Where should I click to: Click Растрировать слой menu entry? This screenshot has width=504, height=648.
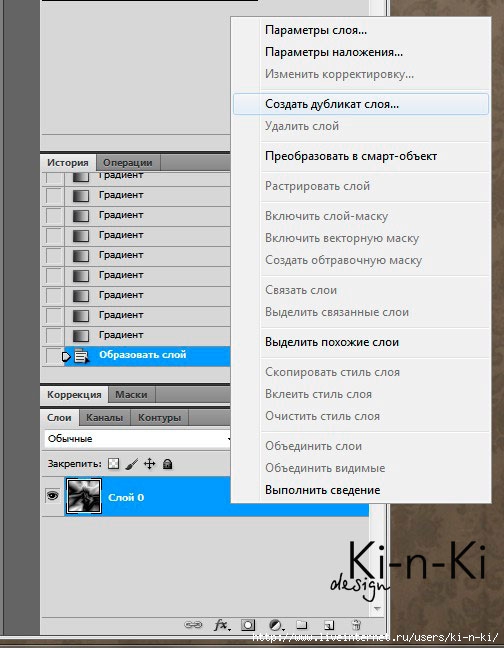tap(361, 186)
